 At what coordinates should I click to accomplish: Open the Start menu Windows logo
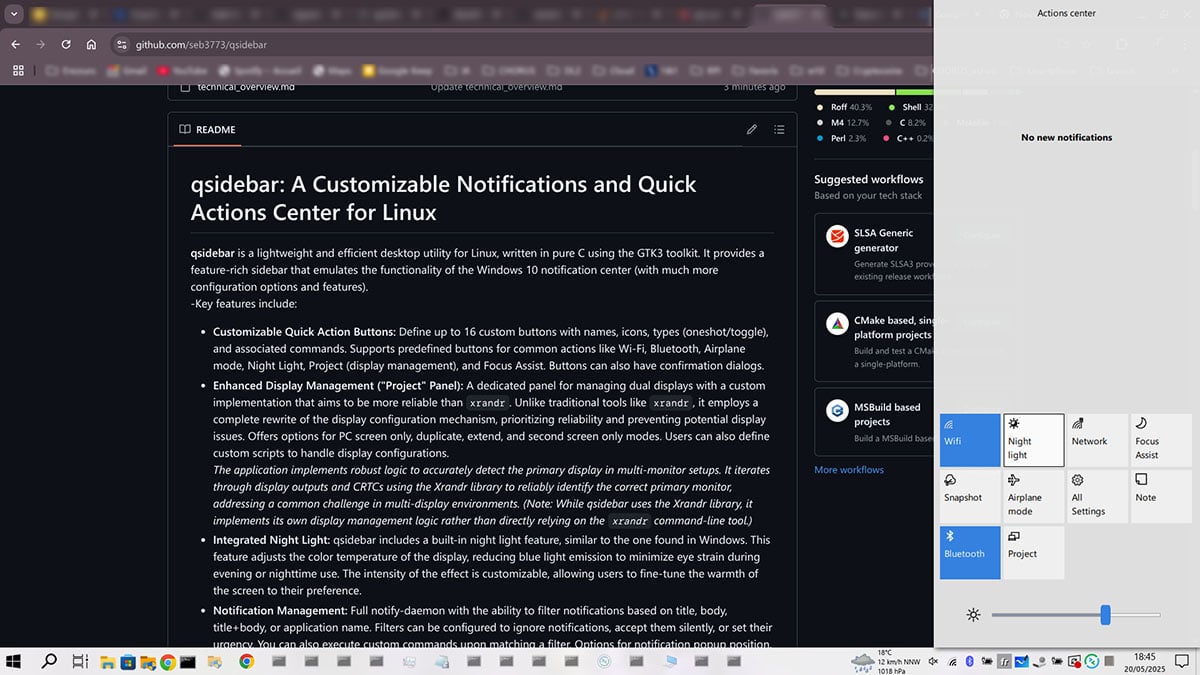[x=15, y=661]
